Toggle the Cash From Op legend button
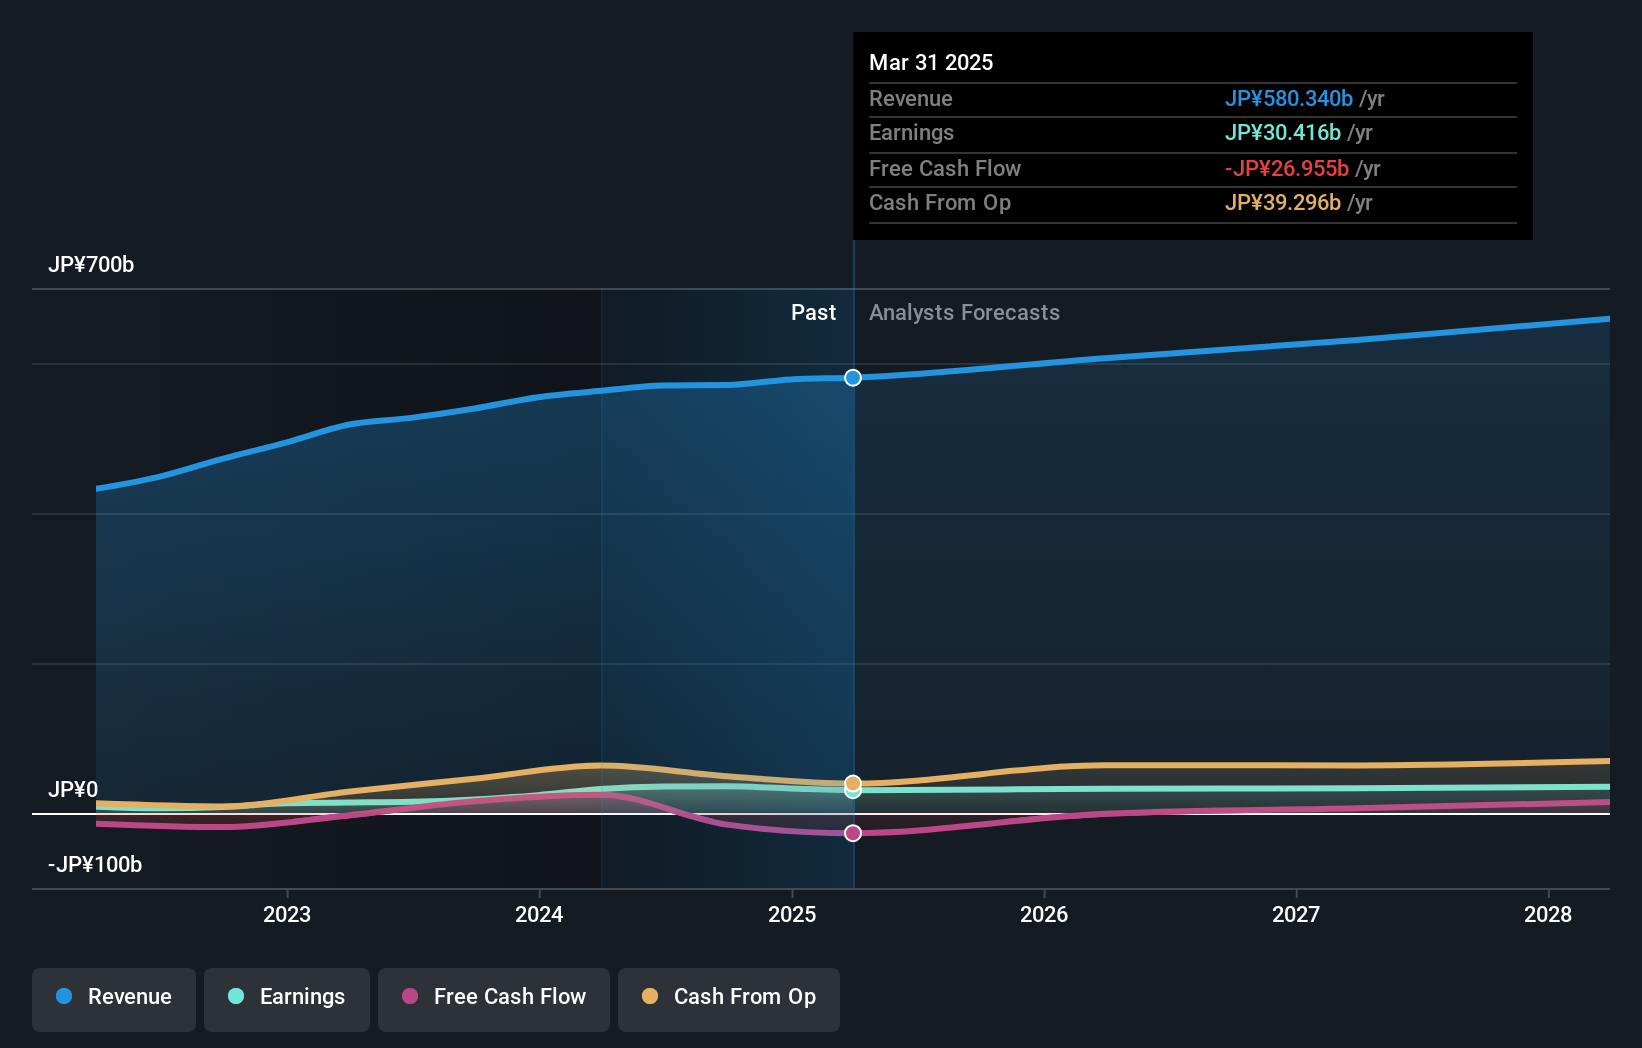This screenshot has height=1048, width=1642. pos(729,999)
